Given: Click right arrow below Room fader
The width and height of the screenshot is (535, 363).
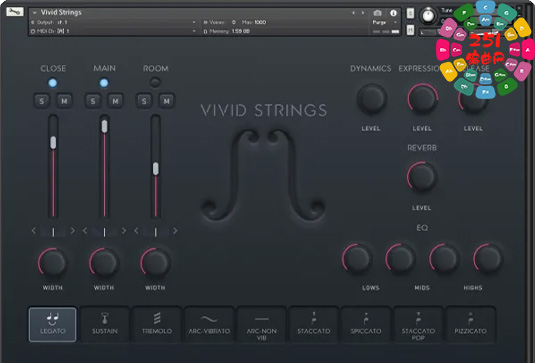Looking at the screenshot, I should [x=175, y=231].
